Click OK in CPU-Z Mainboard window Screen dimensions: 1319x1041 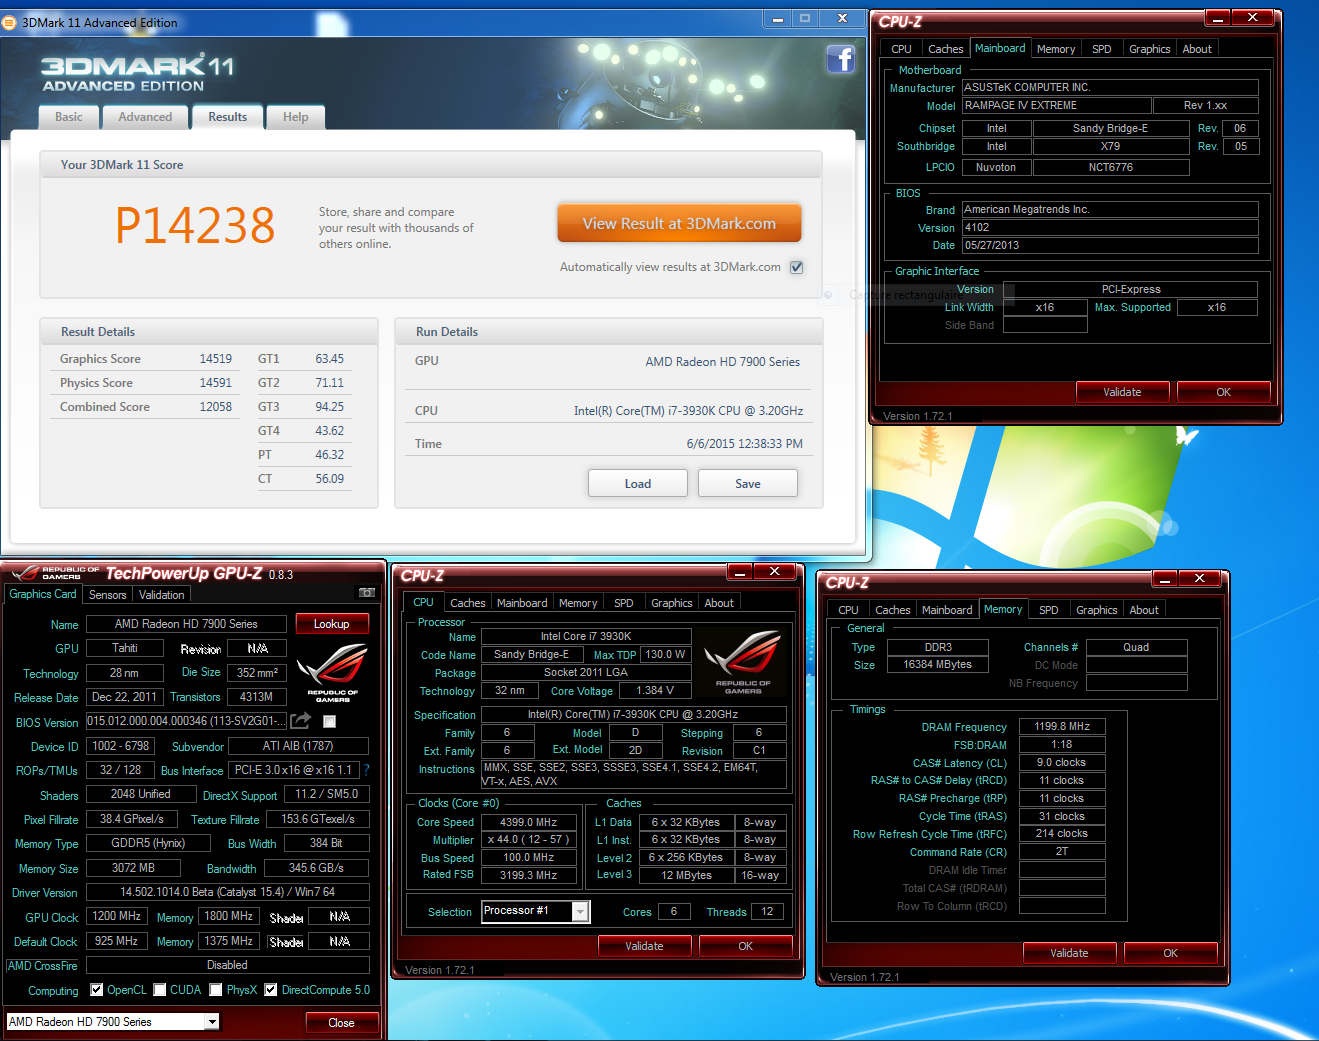pos(1223,392)
